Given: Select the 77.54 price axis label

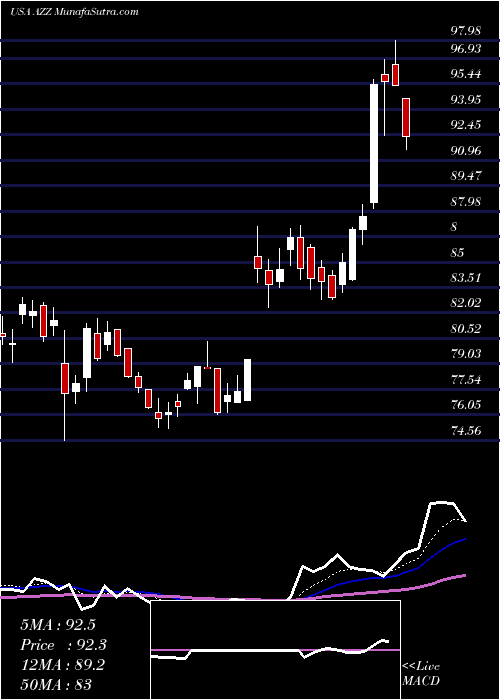Looking at the screenshot, I should pyautogui.click(x=466, y=380).
